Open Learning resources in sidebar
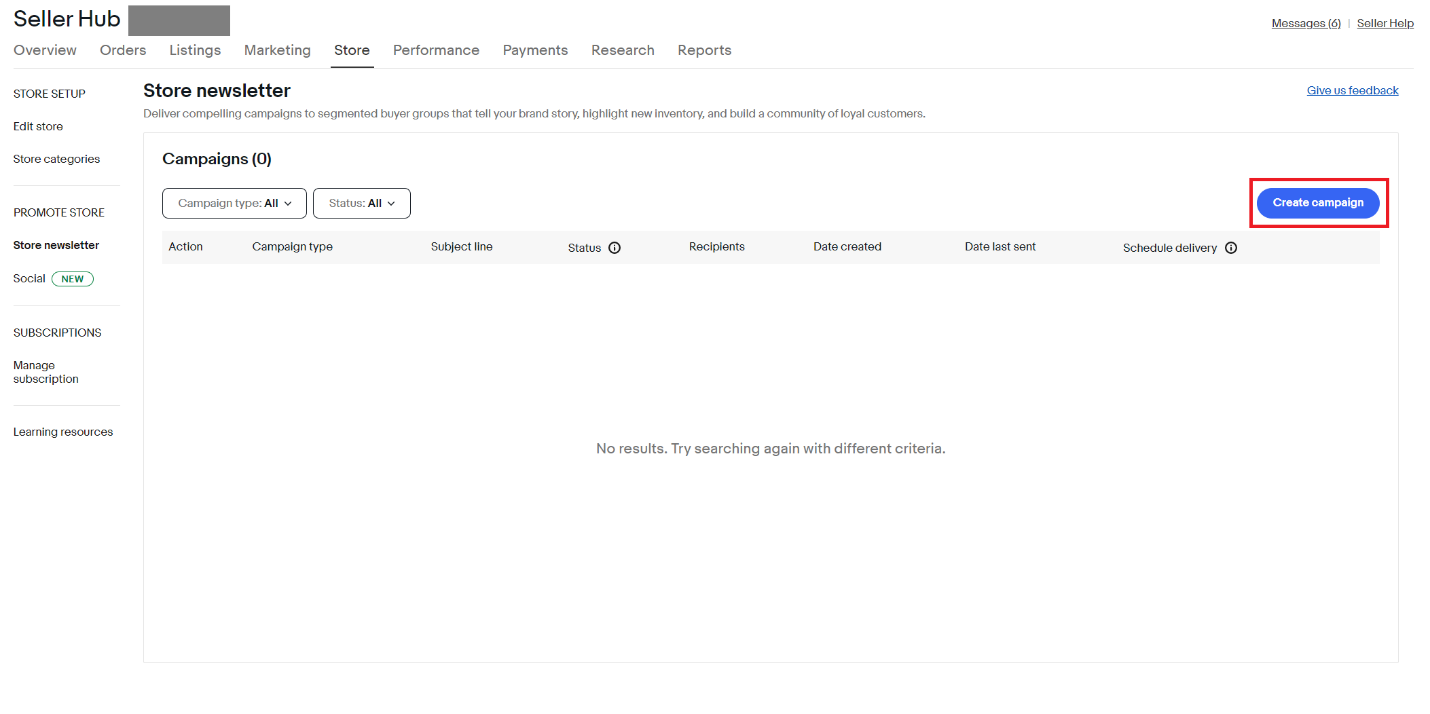The height and width of the screenshot is (714, 1430). 63,432
